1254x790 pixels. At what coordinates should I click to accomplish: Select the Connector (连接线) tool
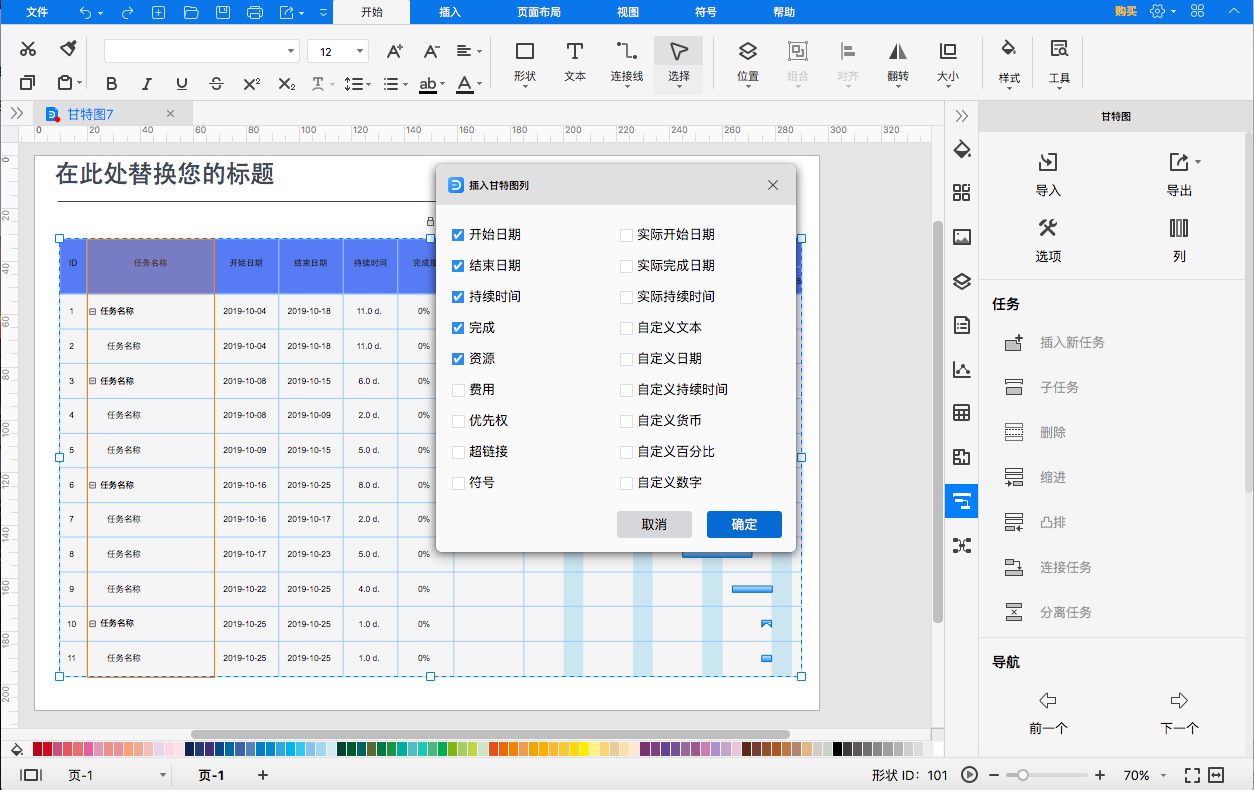(x=627, y=63)
